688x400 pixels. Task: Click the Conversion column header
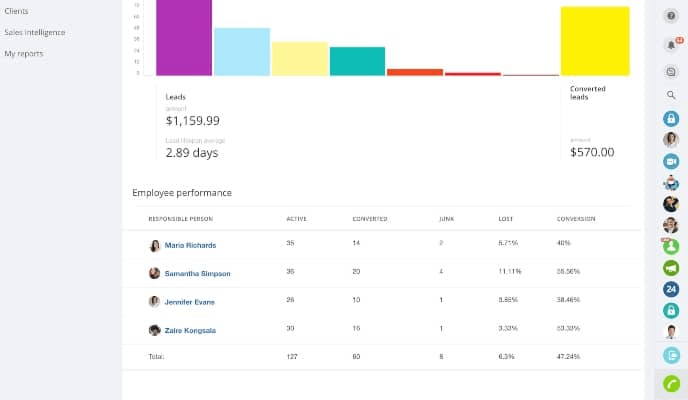tap(576, 218)
